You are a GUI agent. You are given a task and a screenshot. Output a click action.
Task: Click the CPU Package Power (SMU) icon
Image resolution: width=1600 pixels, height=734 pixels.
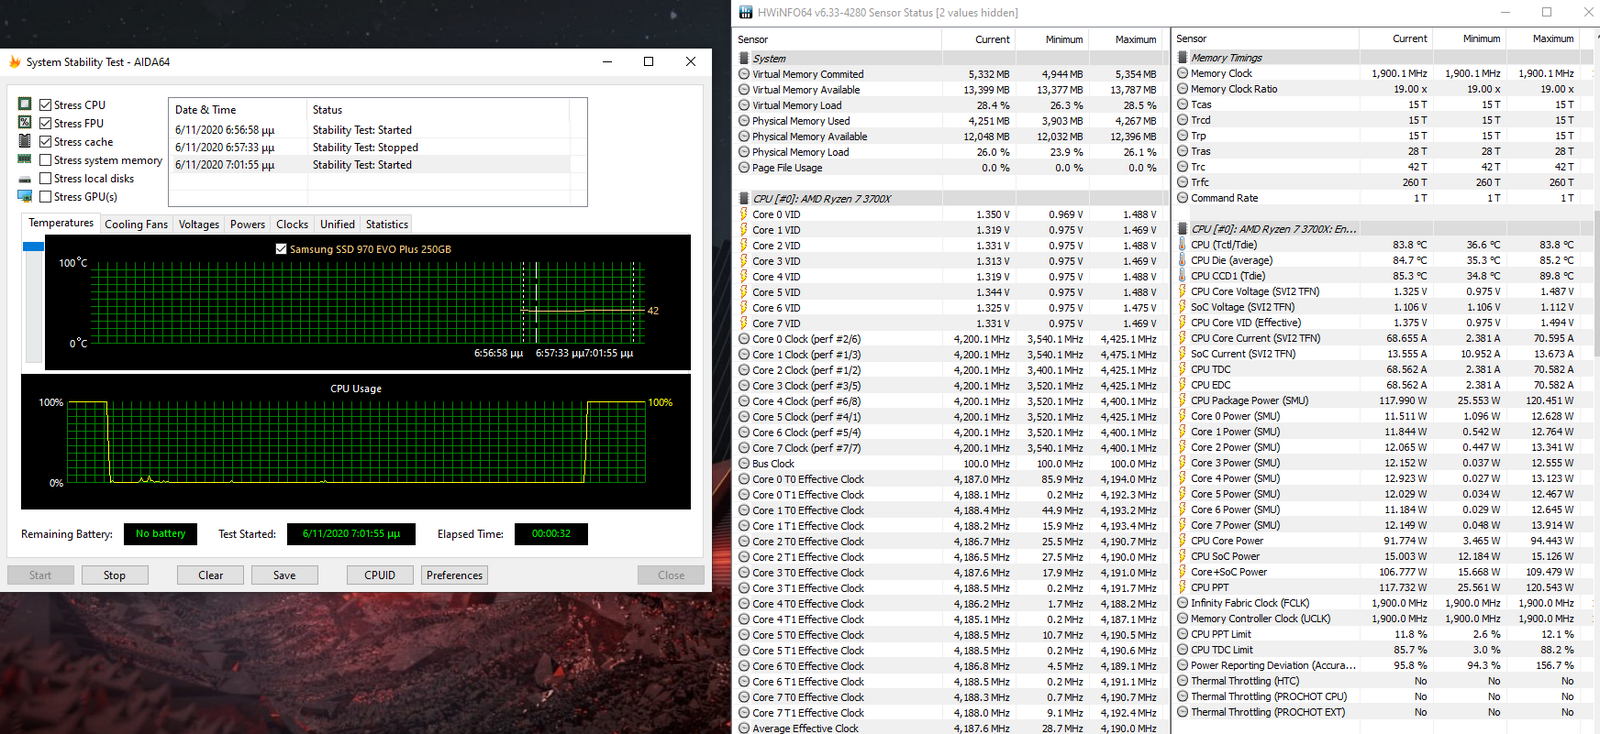tap(1182, 400)
